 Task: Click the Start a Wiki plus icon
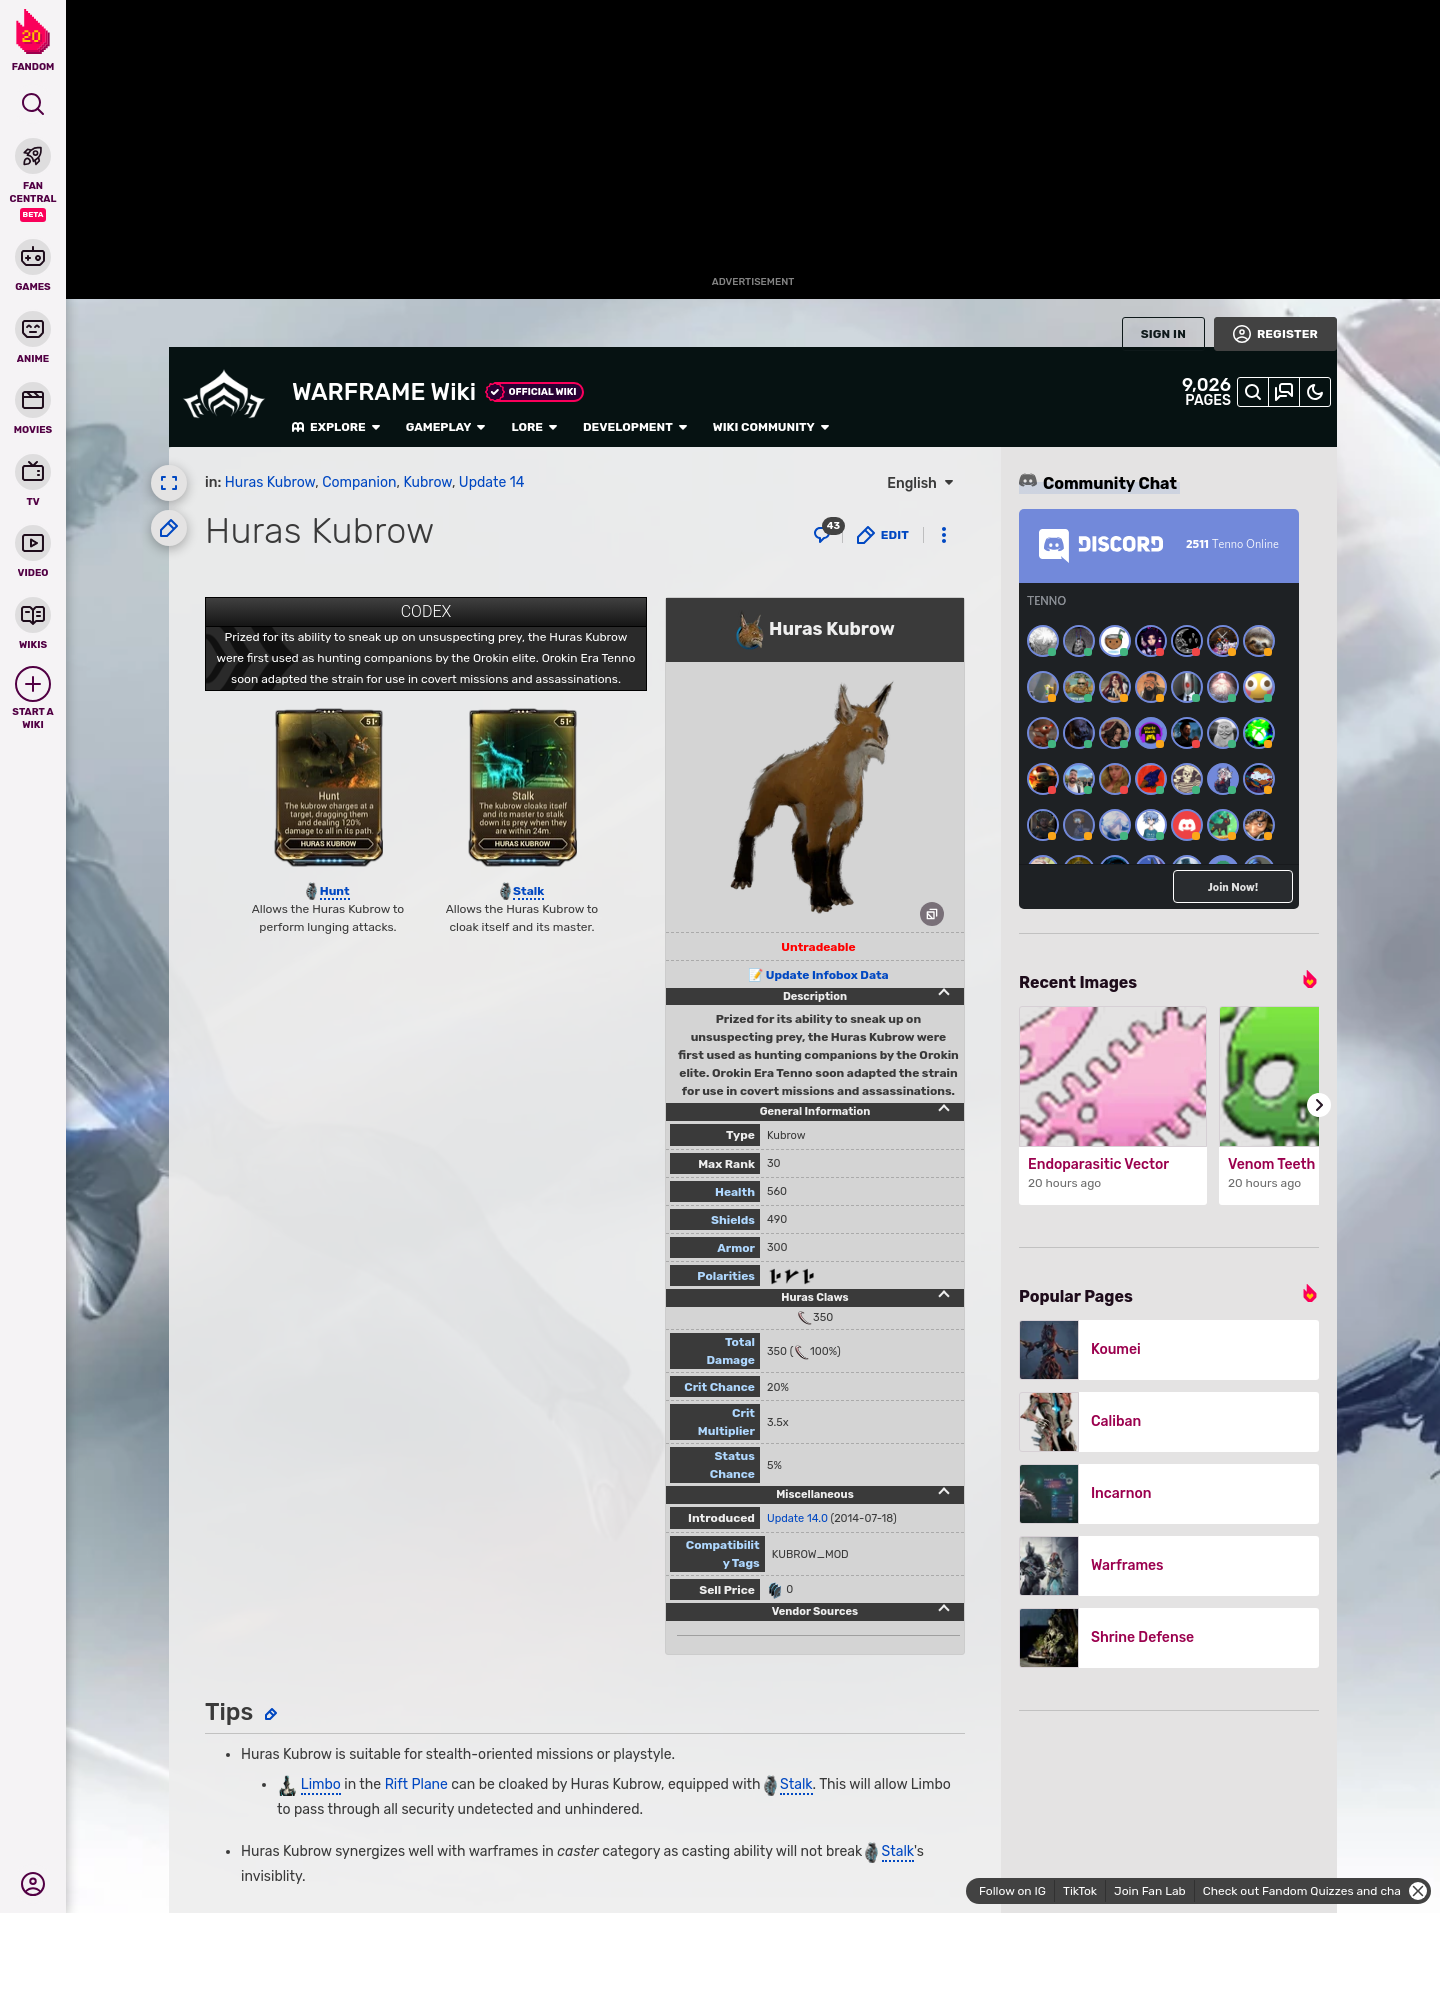33,685
